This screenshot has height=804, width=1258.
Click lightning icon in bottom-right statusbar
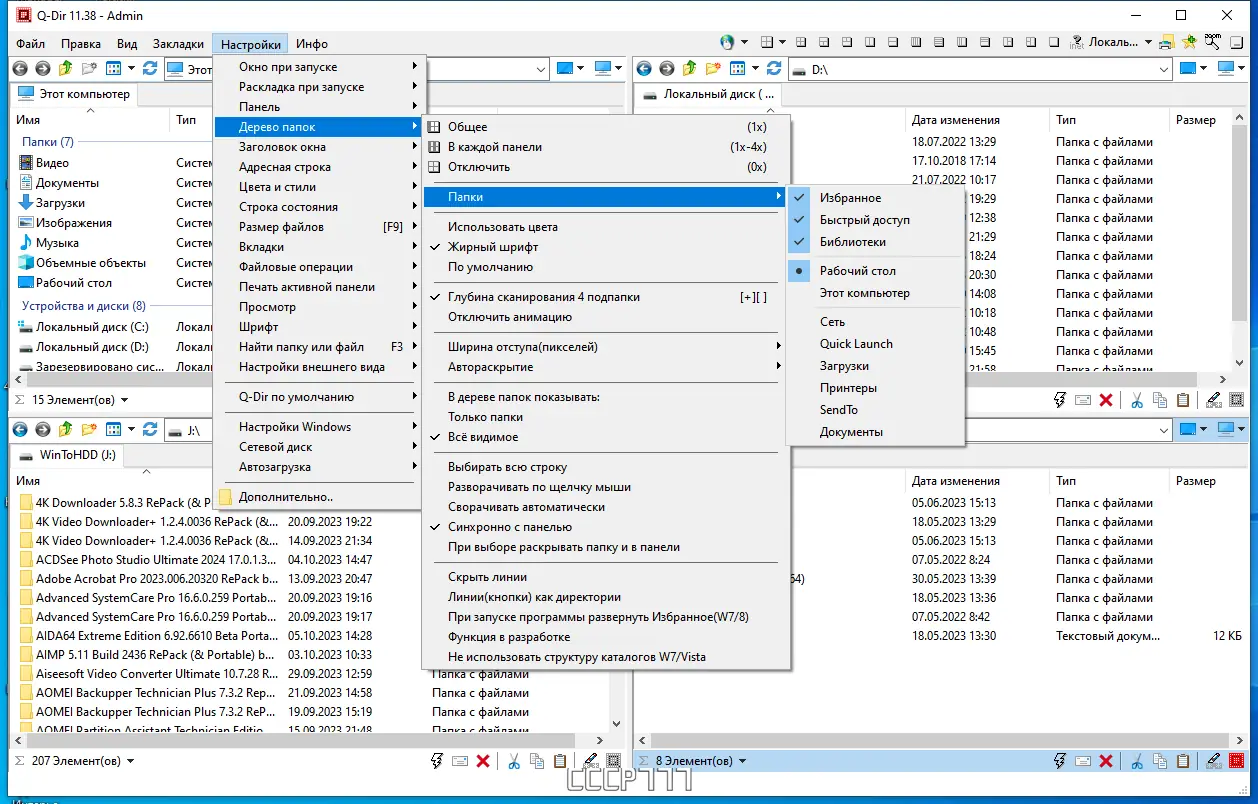pyautogui.click(x=1060, y=761)
